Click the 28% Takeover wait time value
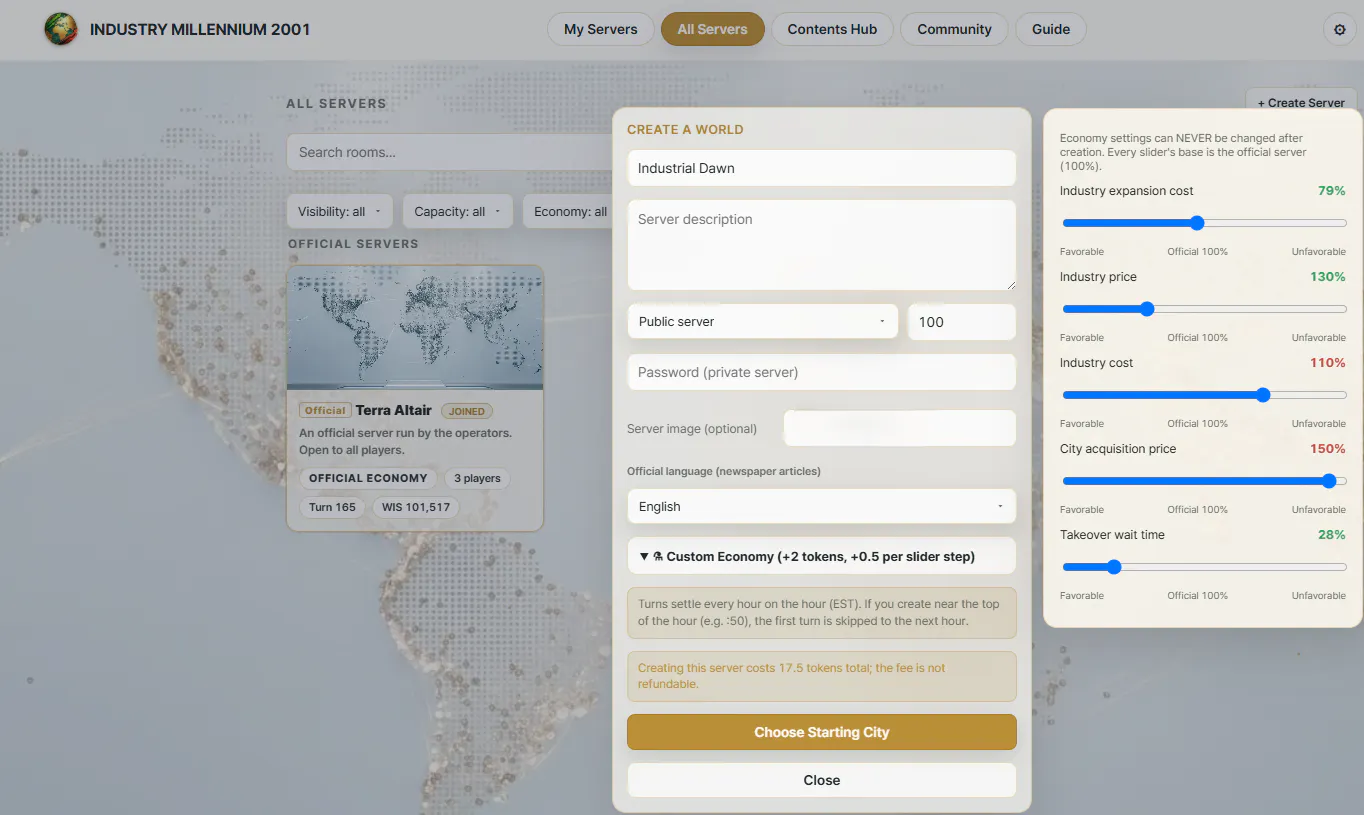The image size is (1364, 815). click(1332, 535)
